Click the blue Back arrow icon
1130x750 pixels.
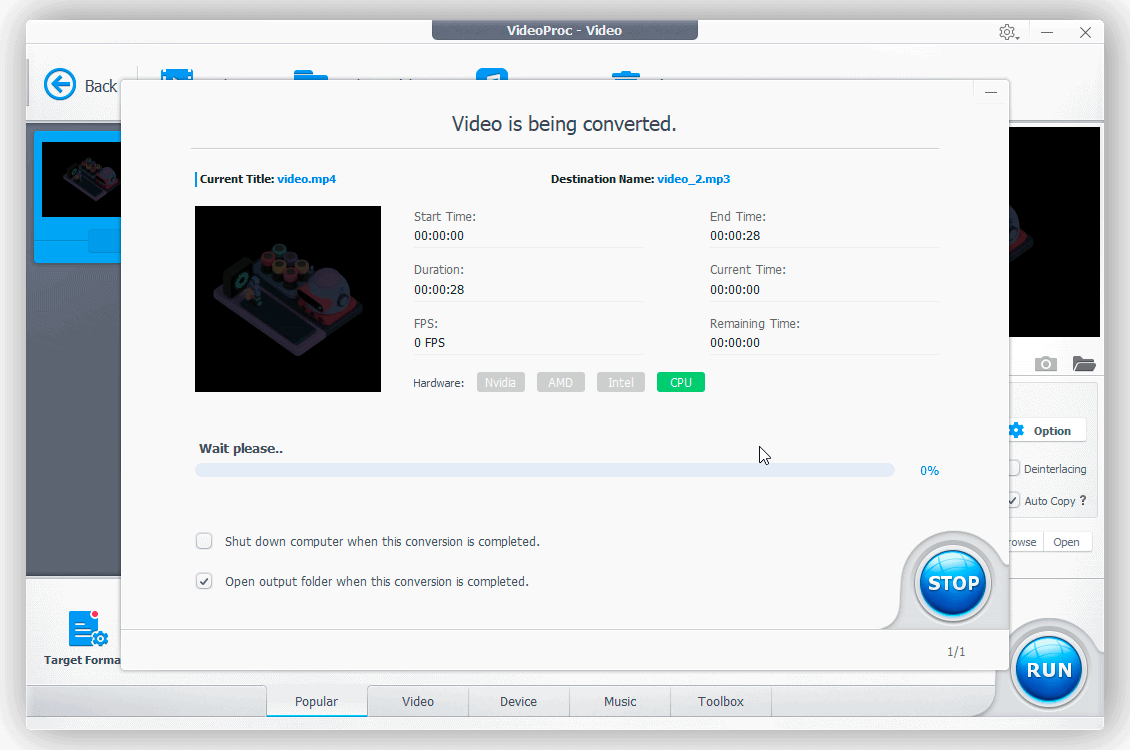[x=60, y=85]
